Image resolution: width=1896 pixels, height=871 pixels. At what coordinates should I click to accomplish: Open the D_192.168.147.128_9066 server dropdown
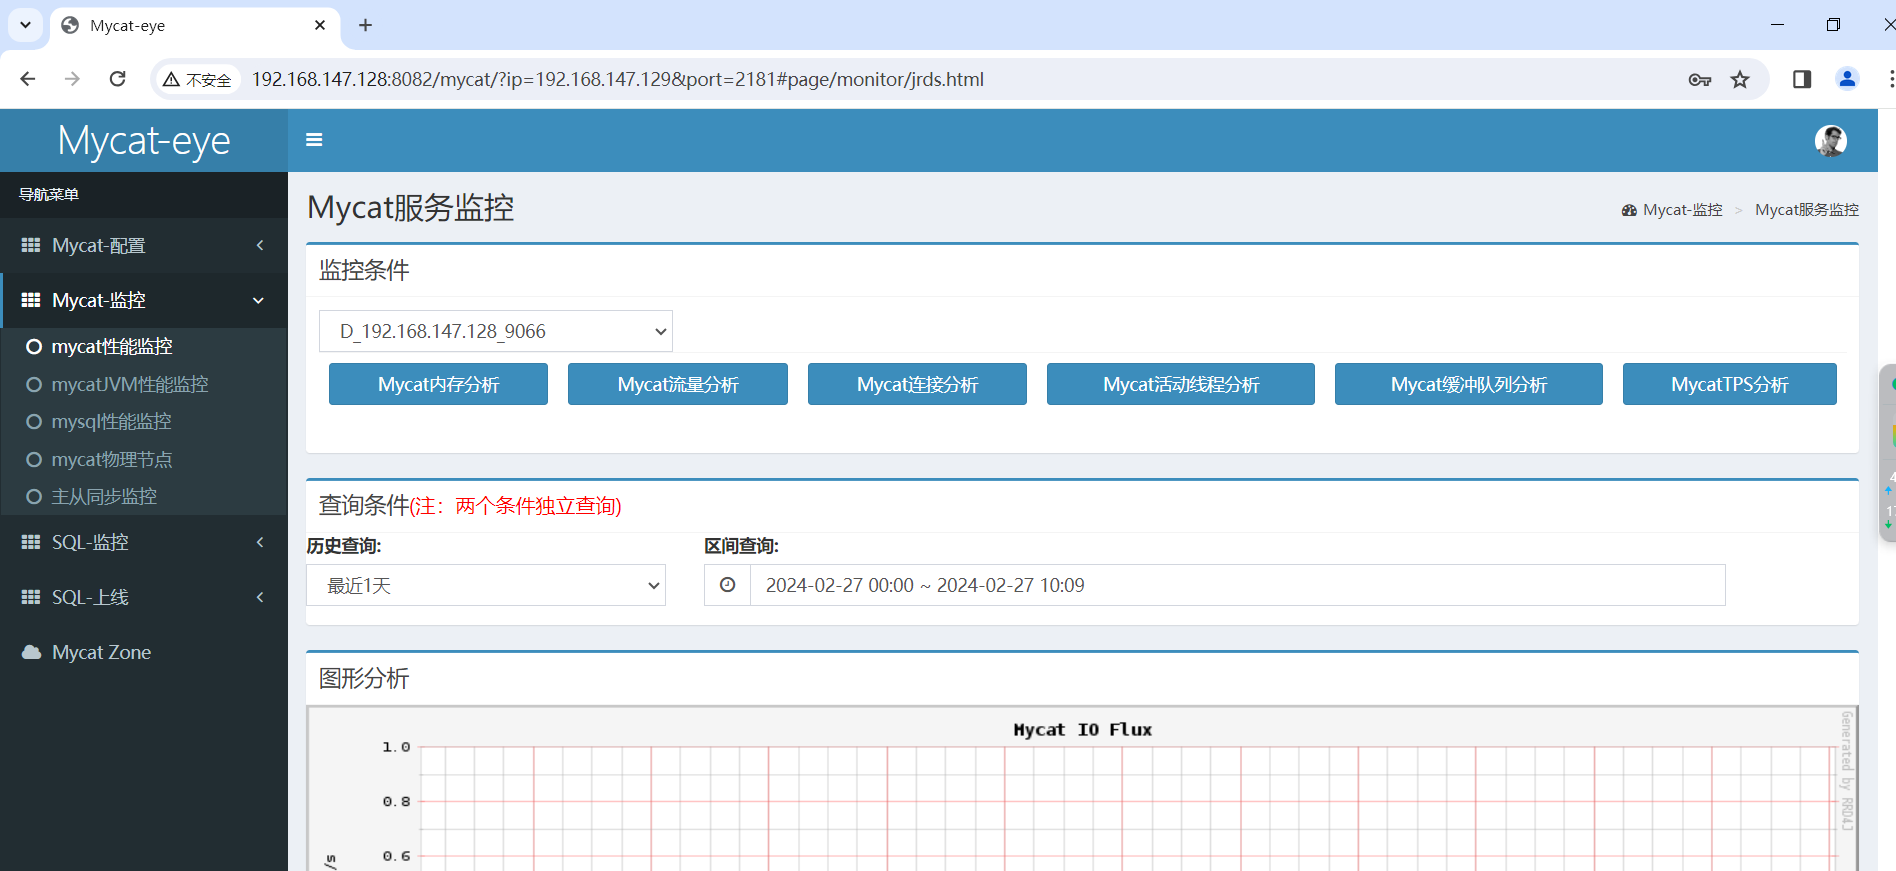point(496,331)
